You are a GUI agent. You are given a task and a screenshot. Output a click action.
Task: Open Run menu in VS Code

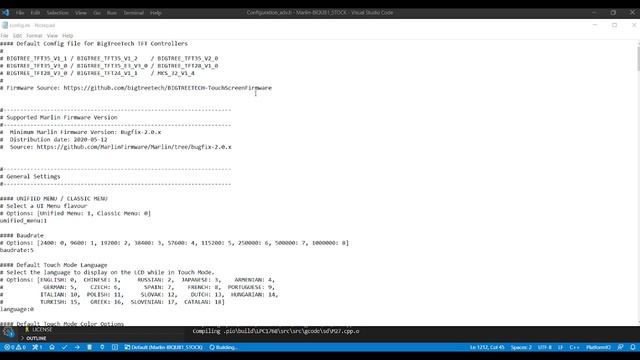point(111,13)
